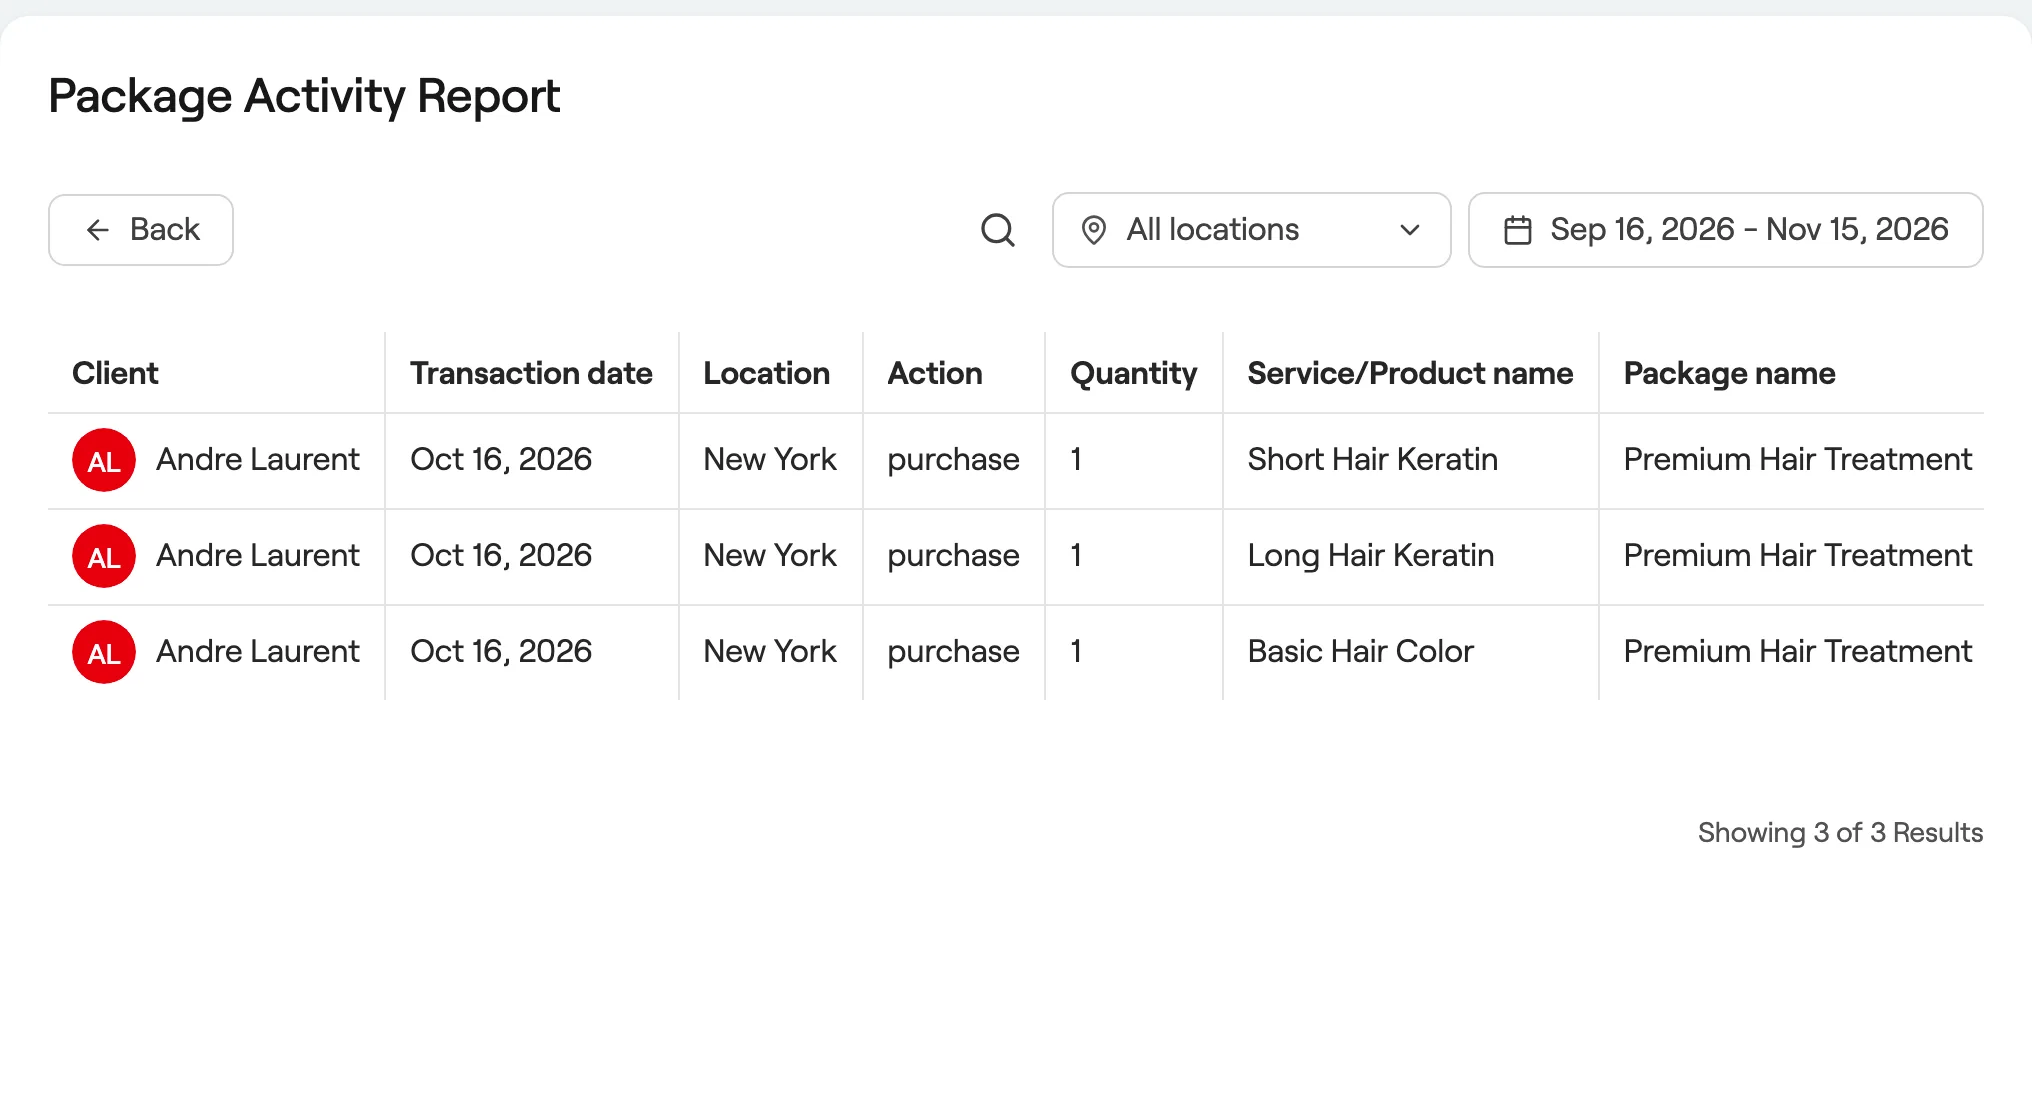This screenshot has height=1120, width=2032.
Task: Select Andre Laurent in Short Hair Keratin row
Action: pos(258,459)
